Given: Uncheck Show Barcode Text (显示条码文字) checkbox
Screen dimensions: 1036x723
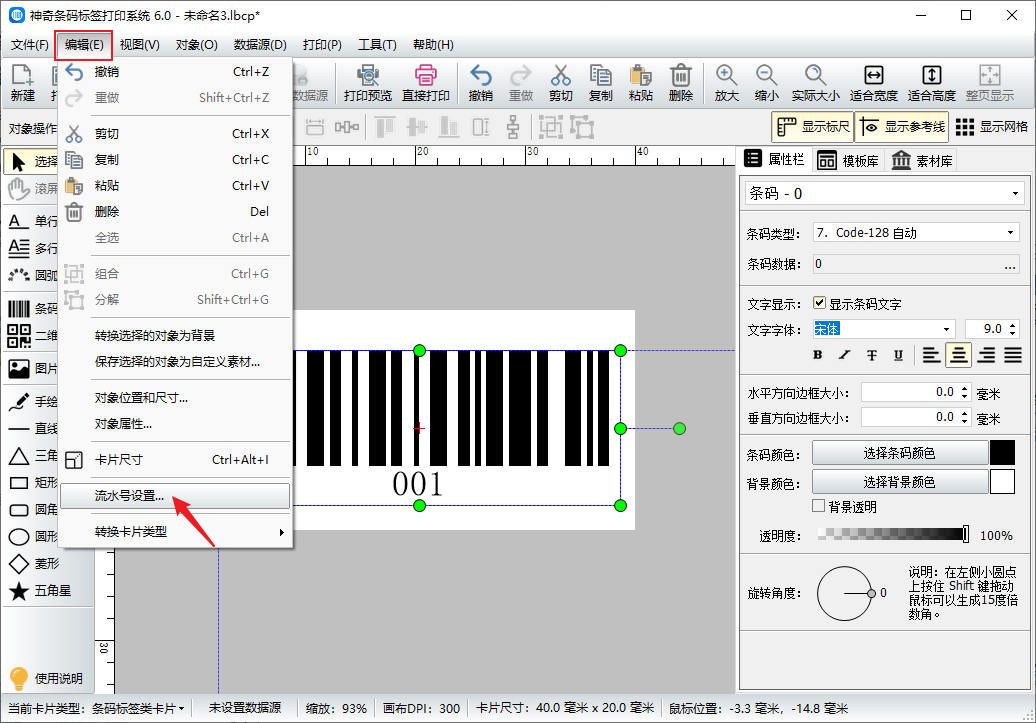Looking at the screenshot, I should coord(819,303).
